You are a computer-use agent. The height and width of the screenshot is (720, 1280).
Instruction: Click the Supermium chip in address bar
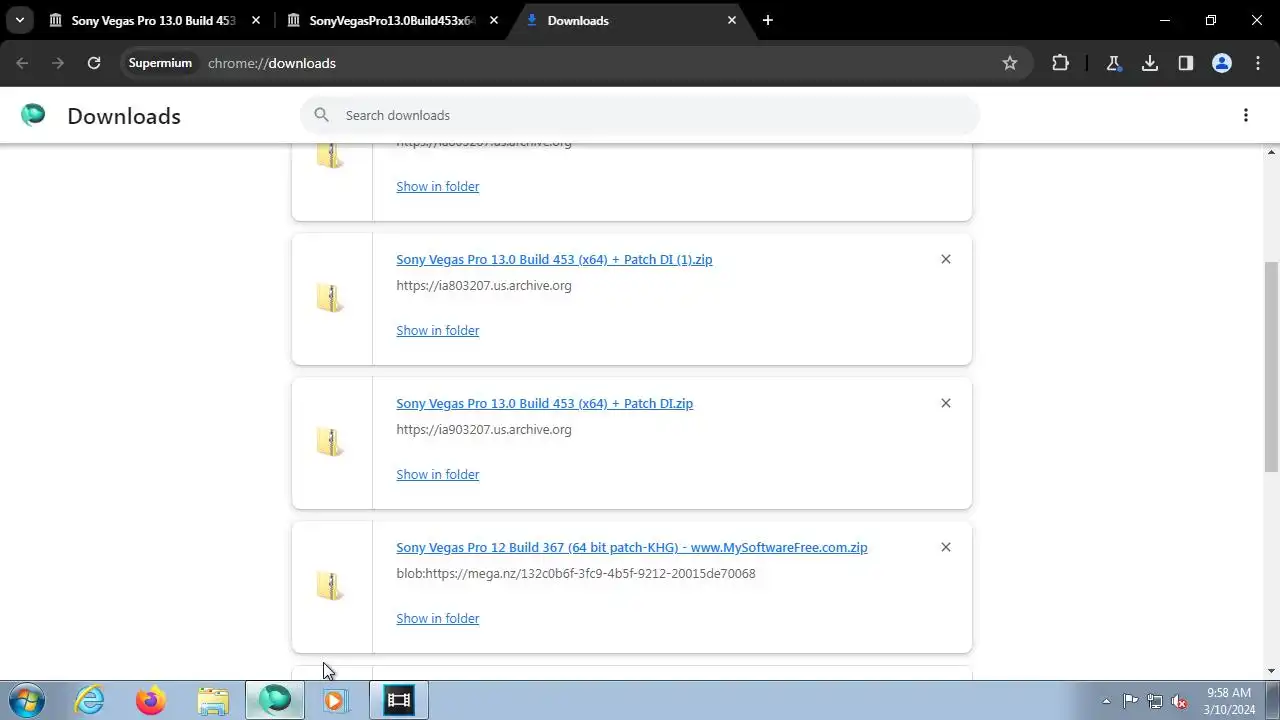[160, 63]
